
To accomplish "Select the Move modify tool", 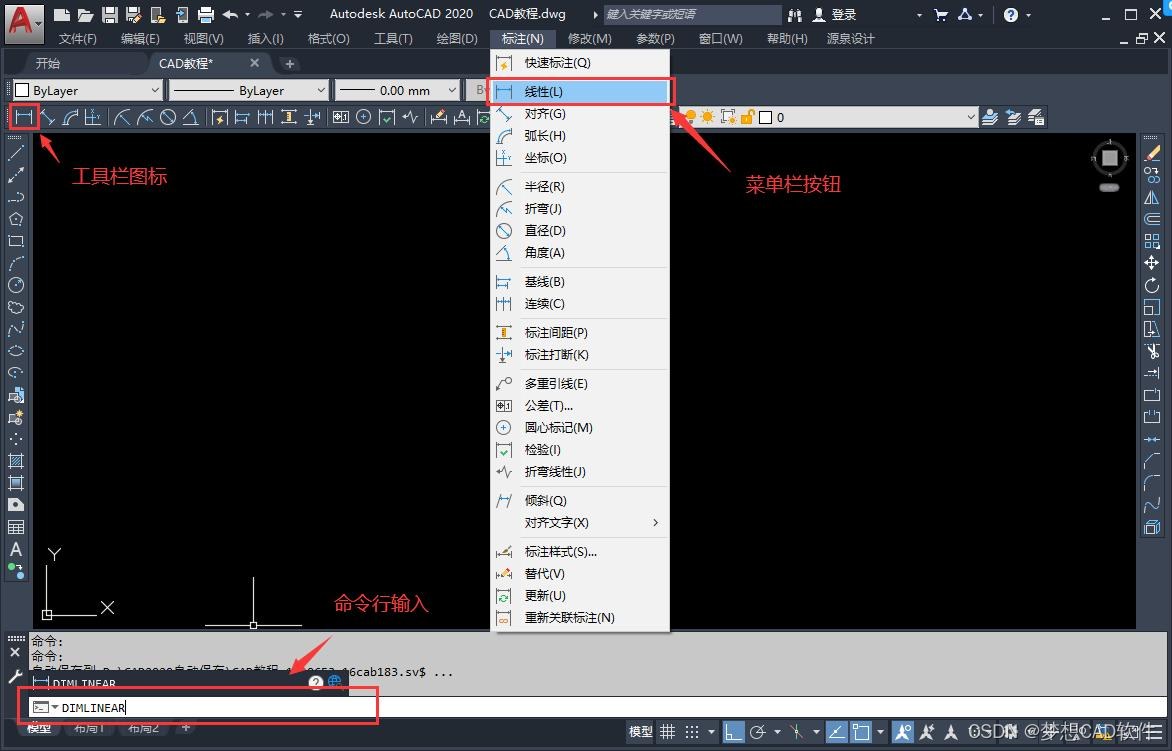I will point(1152,263).
